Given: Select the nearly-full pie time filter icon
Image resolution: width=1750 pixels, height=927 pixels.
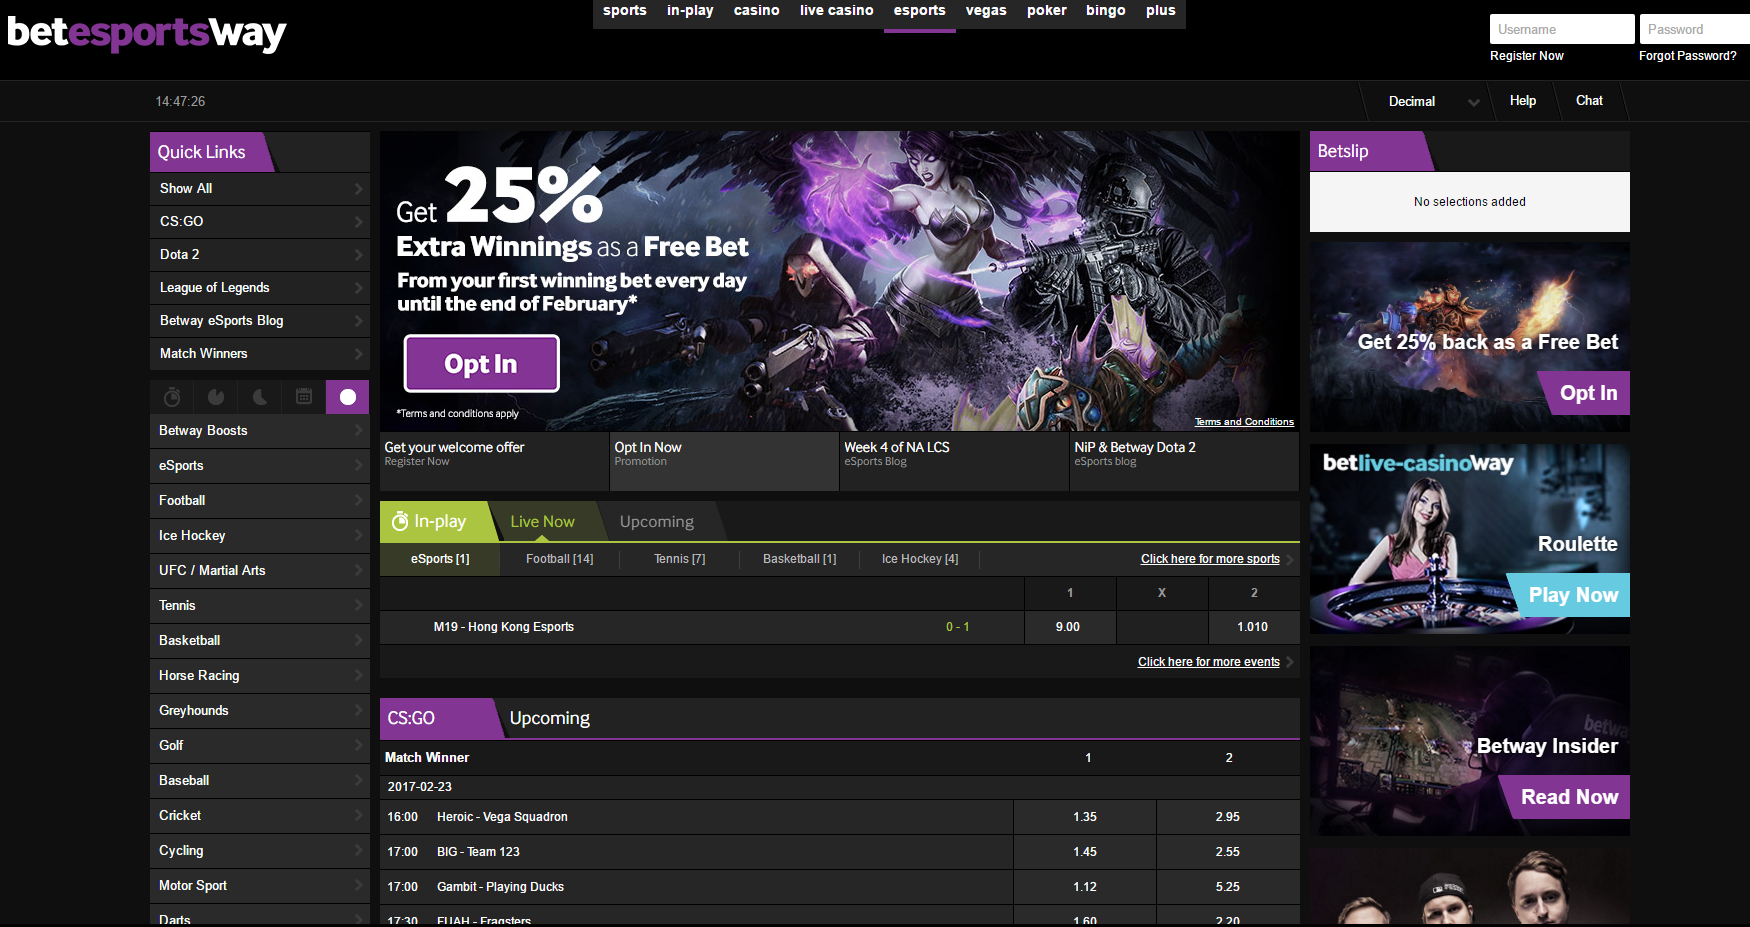Looking at the screenshot, I should coord(216,397).
